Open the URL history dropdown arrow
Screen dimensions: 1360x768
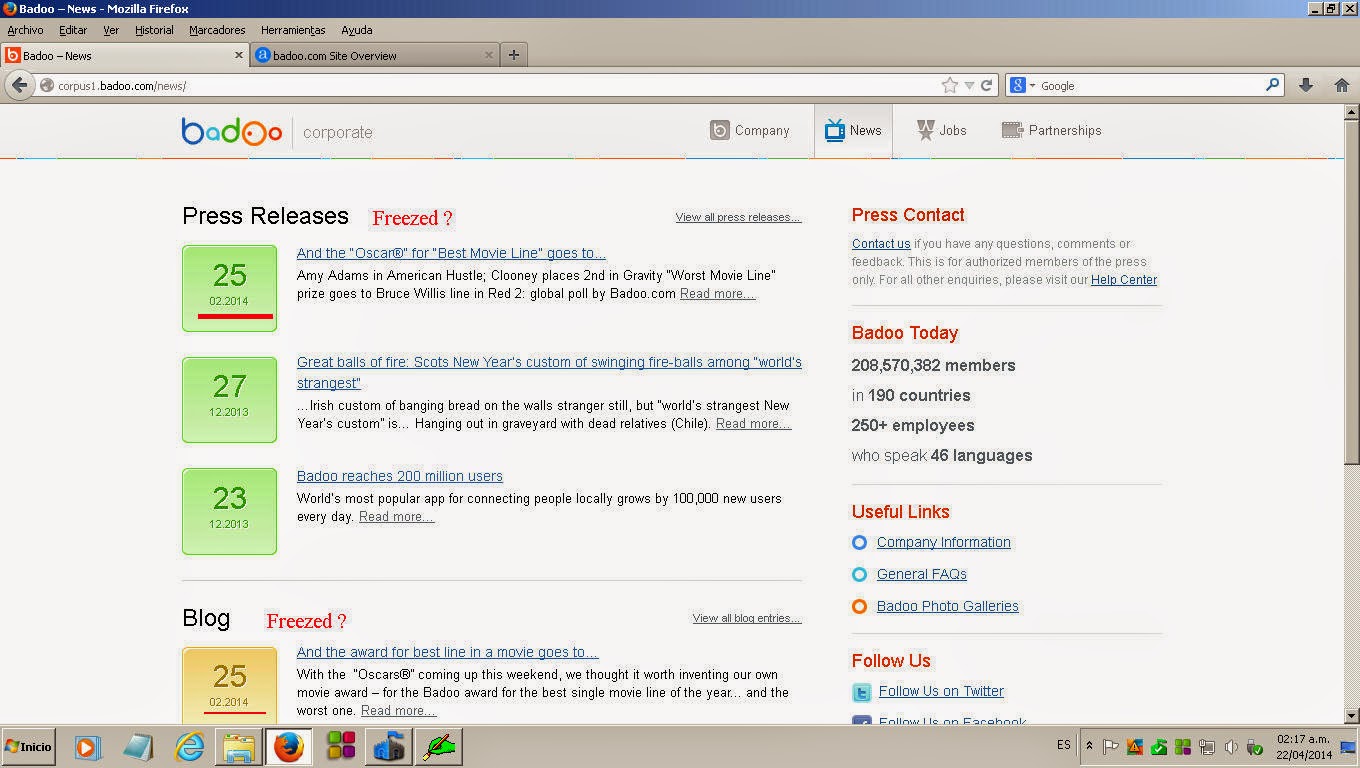point(969,86)
